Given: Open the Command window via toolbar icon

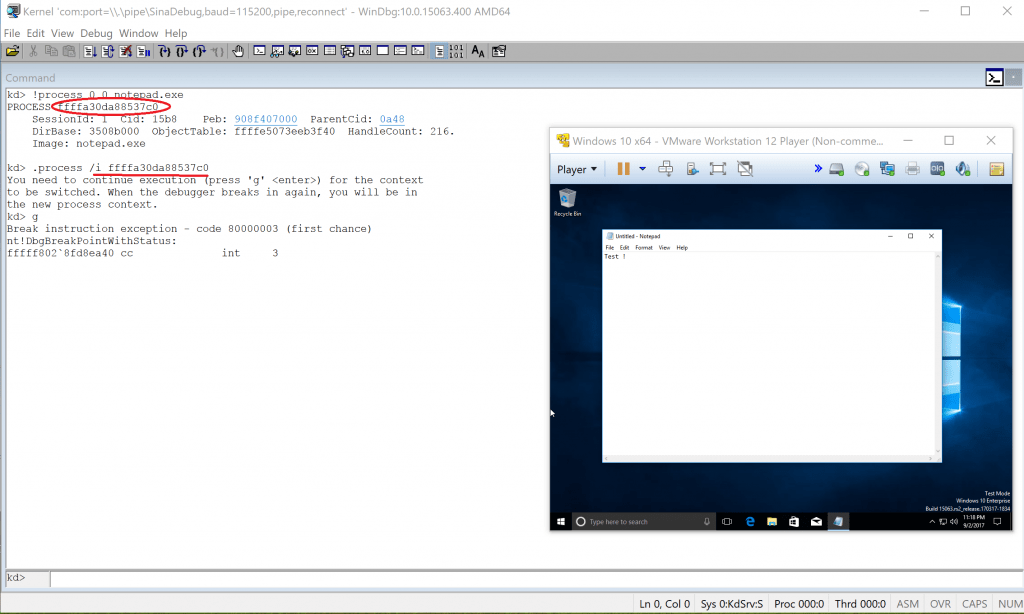Looking at the screenshot, I should (259, 51).
